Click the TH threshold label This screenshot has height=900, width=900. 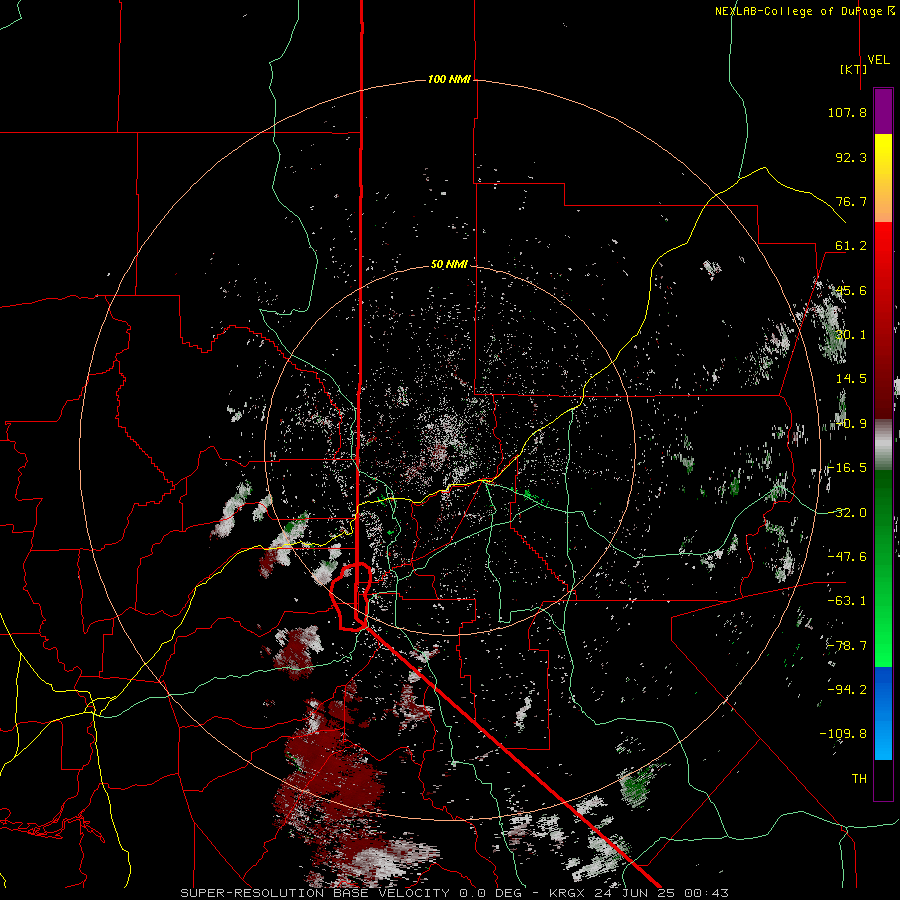859,779
